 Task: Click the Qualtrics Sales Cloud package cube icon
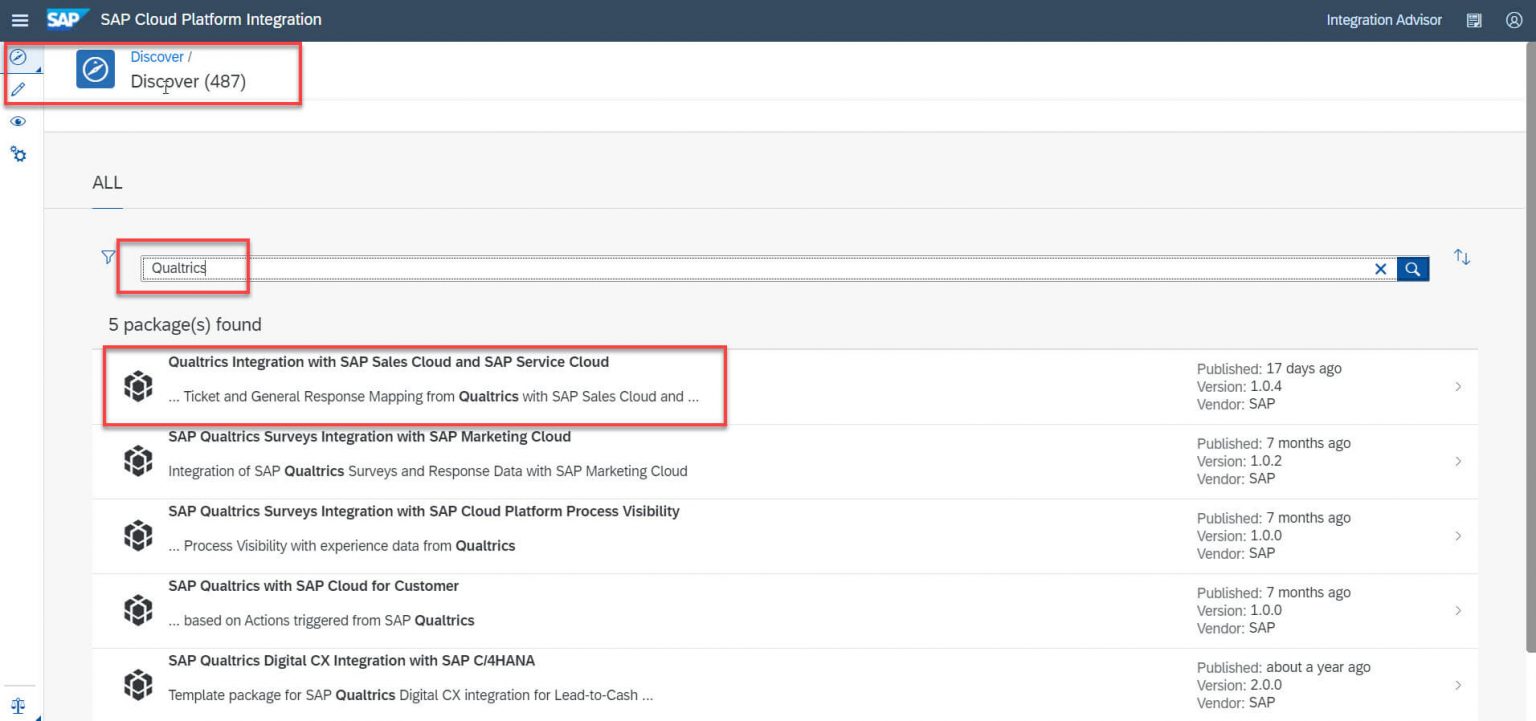point(138,385)
